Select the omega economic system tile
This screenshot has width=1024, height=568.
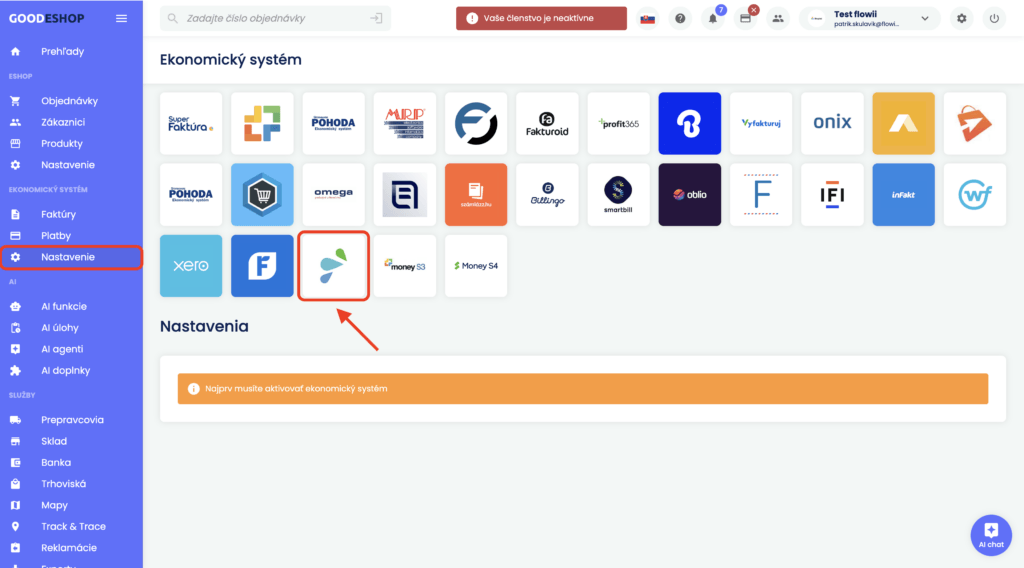333,195
